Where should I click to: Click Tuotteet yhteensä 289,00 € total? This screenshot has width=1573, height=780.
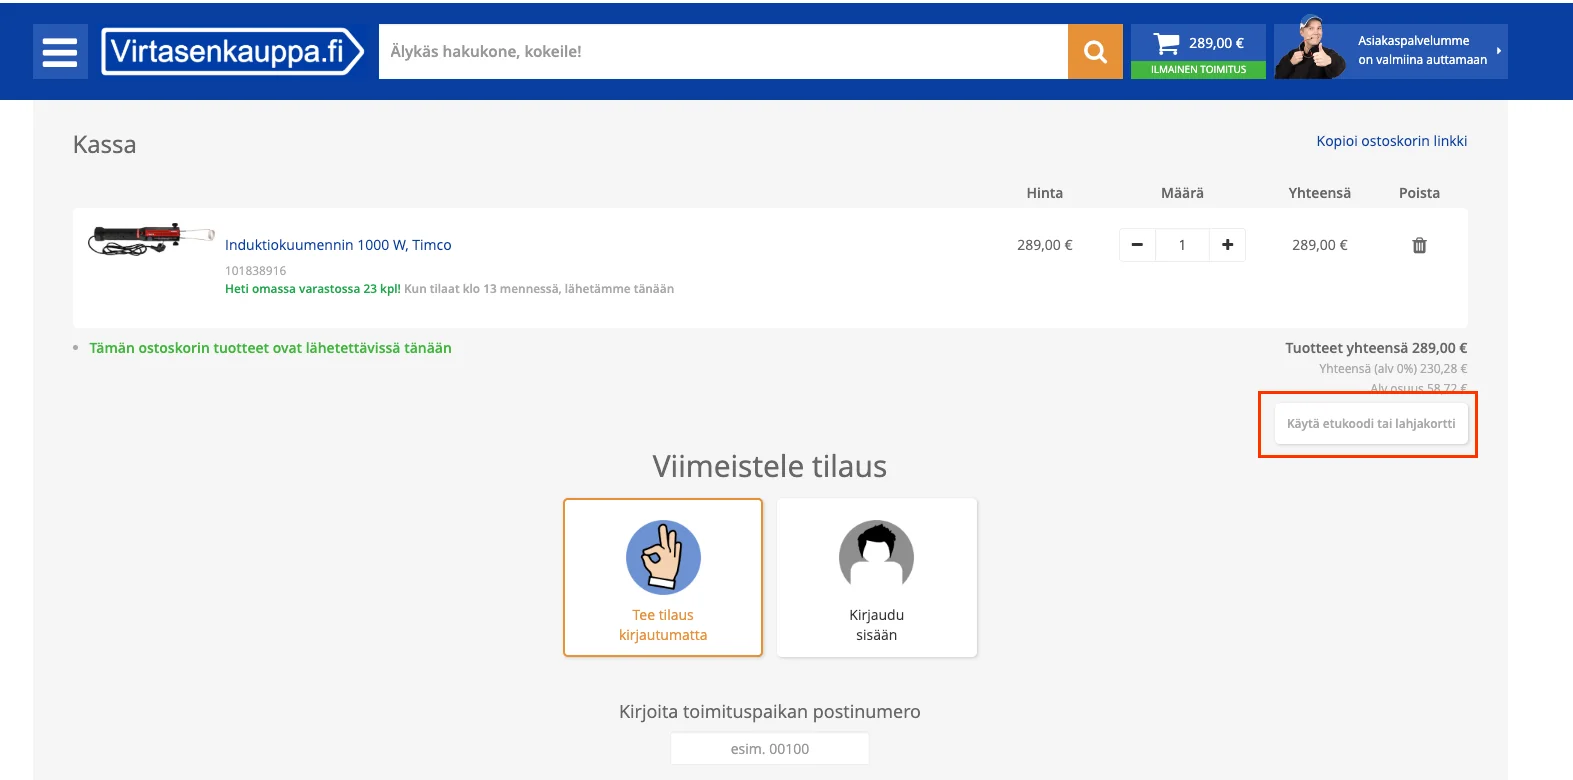click(1376, 348)
